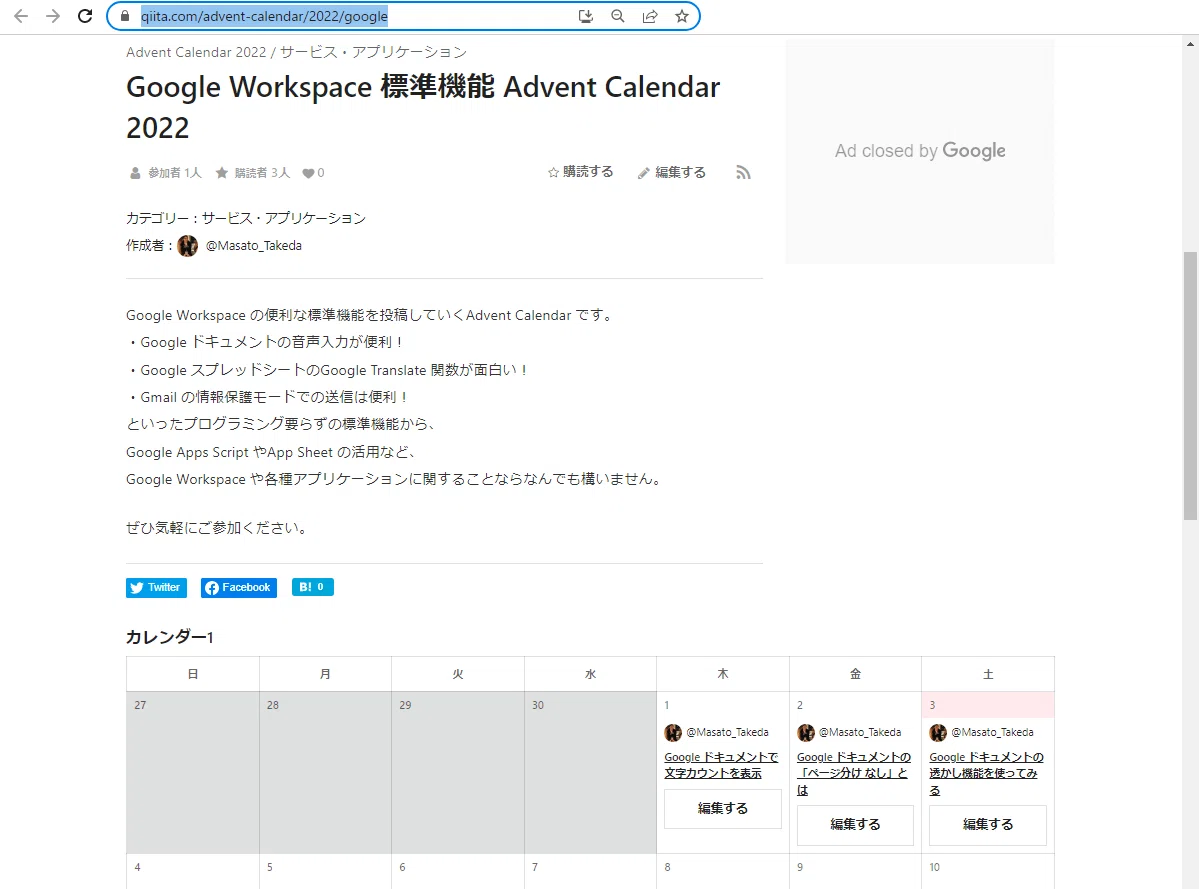Click the browser back arrow

(21, 16)
